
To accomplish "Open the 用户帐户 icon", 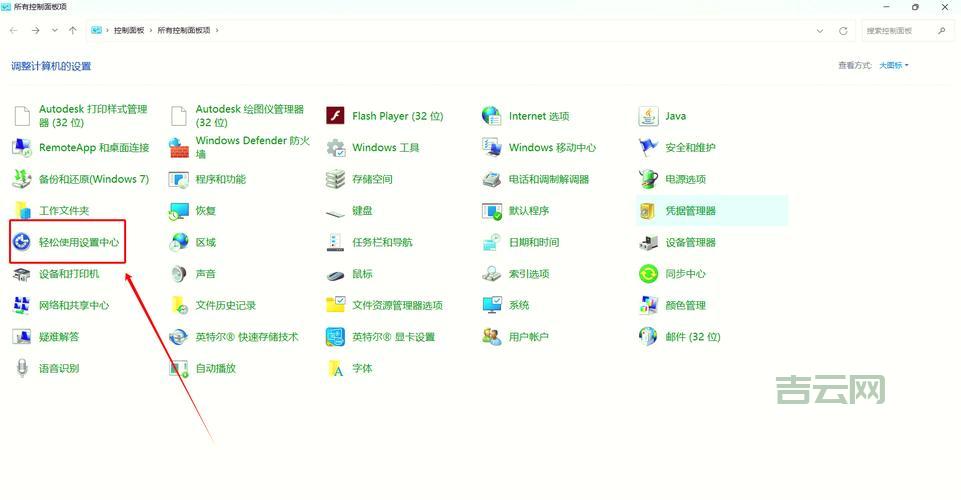I will pyautogui.click(x=492, y=337).
